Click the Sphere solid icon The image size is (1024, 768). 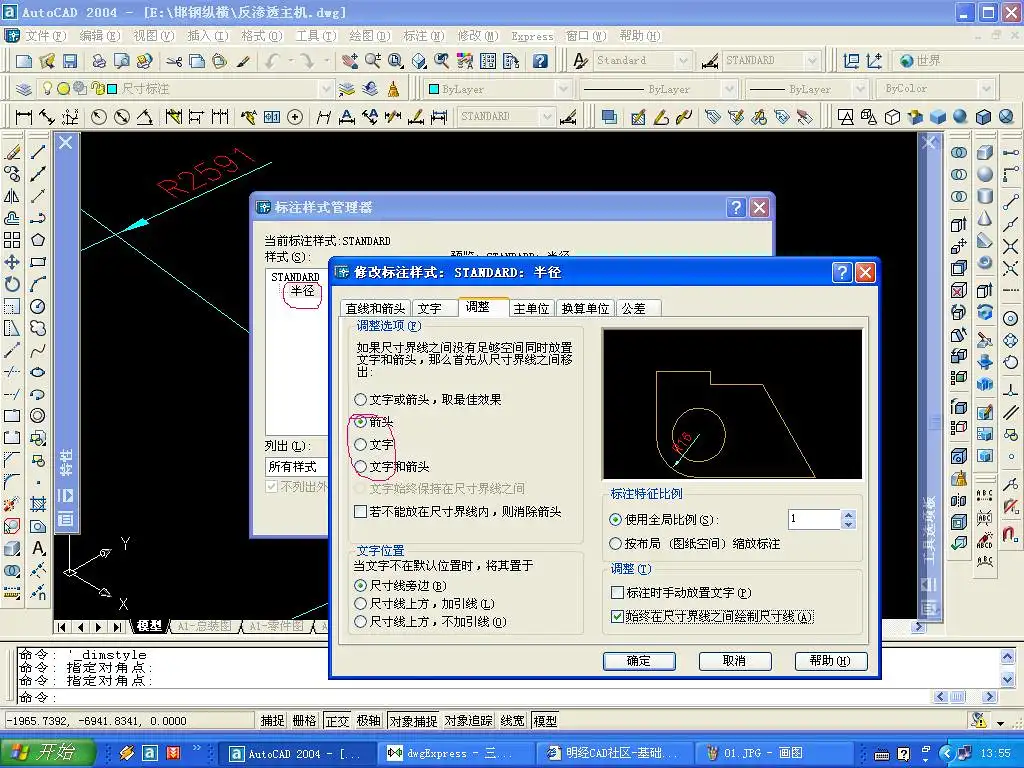point(985,174)
